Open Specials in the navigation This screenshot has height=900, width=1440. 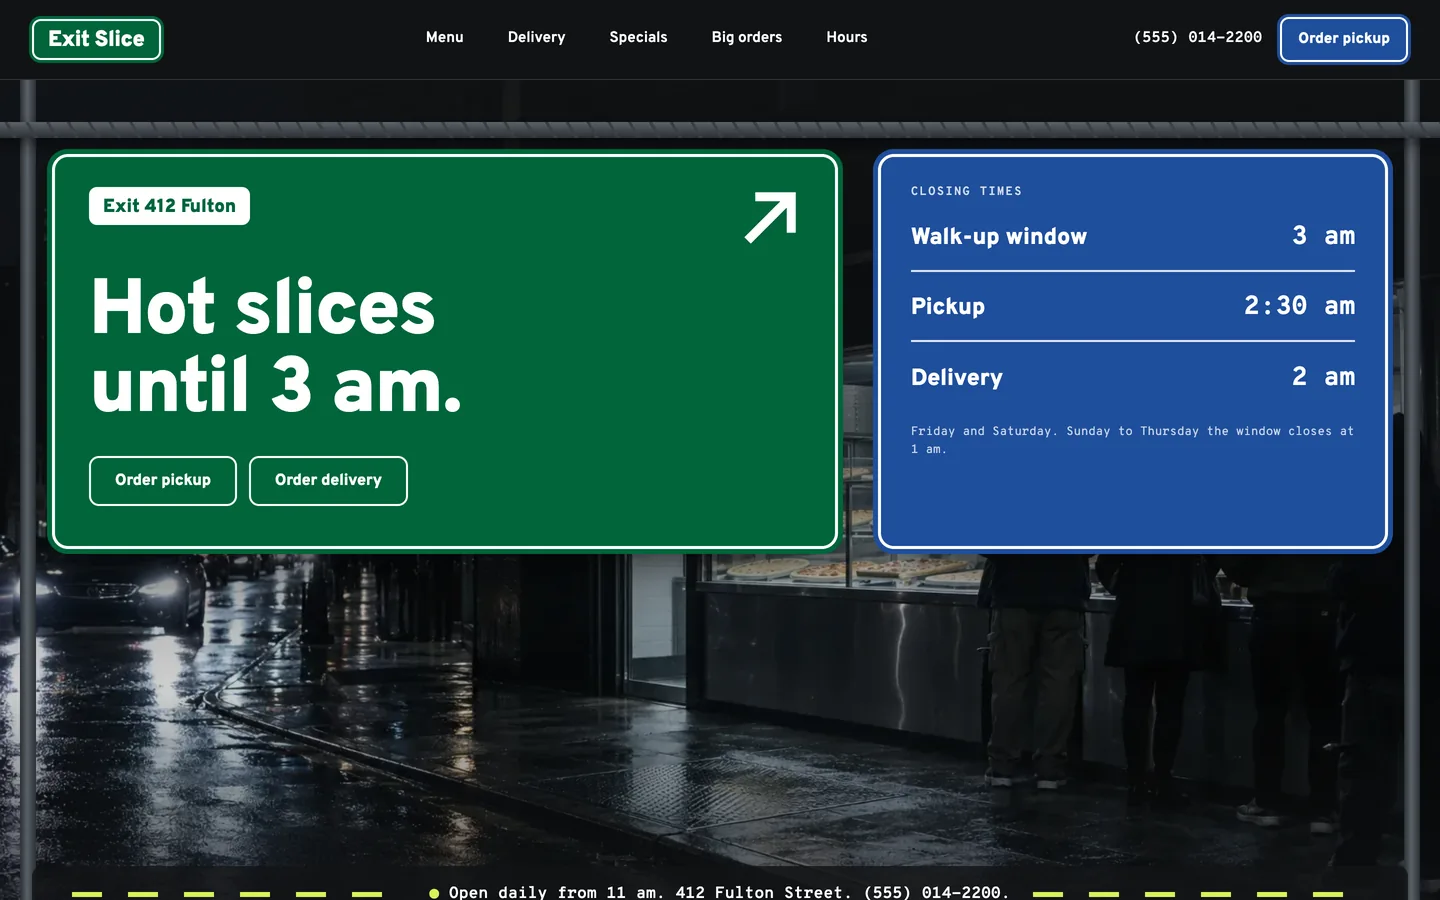pyautogui.click(x=638, y=37)
